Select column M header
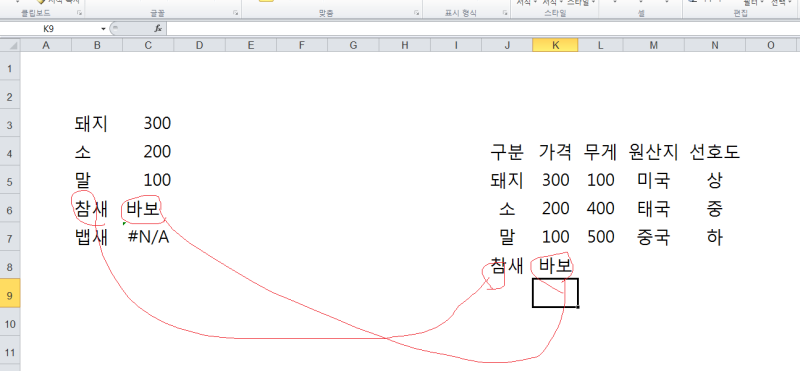The image size is (800, 371). coord(654,45)
